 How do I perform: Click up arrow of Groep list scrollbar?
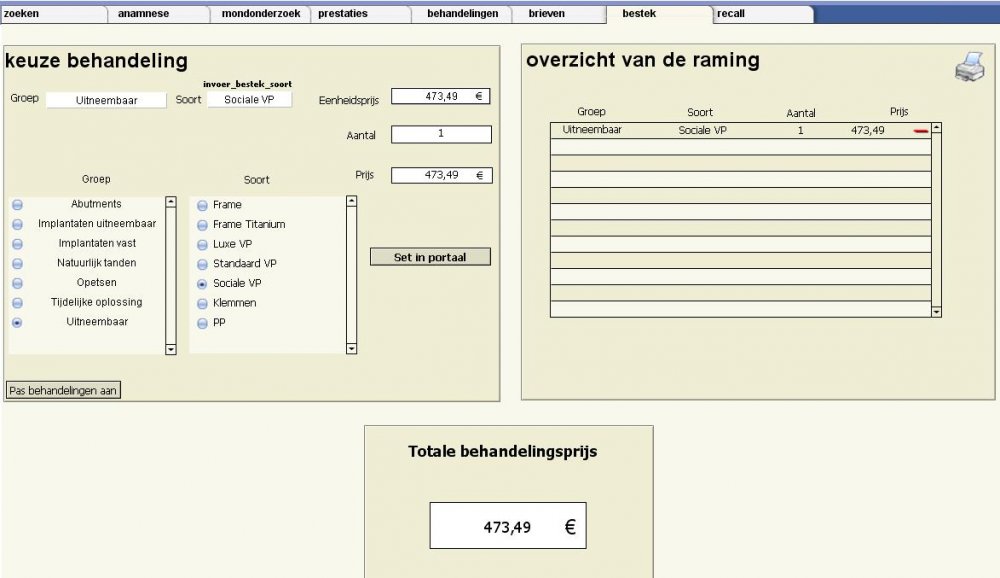[x=171, y=202]
